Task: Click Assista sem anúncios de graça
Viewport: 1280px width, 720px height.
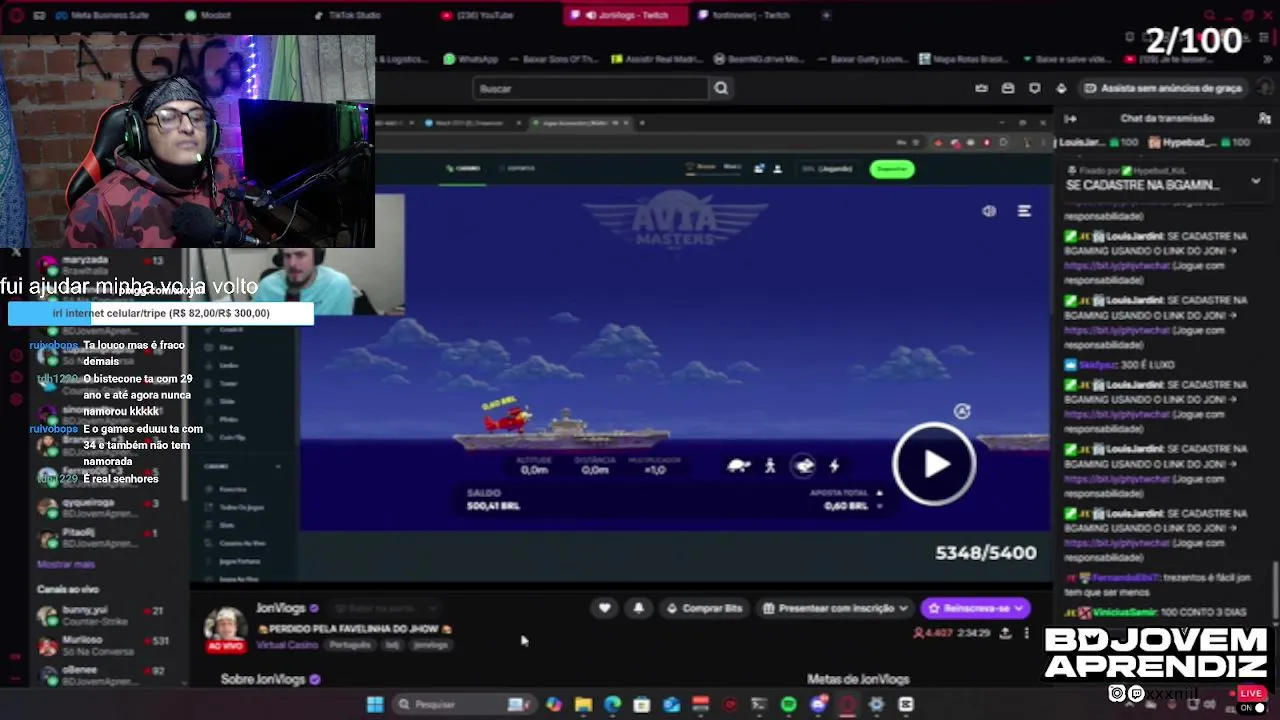Action: [x=1163, y=88]
